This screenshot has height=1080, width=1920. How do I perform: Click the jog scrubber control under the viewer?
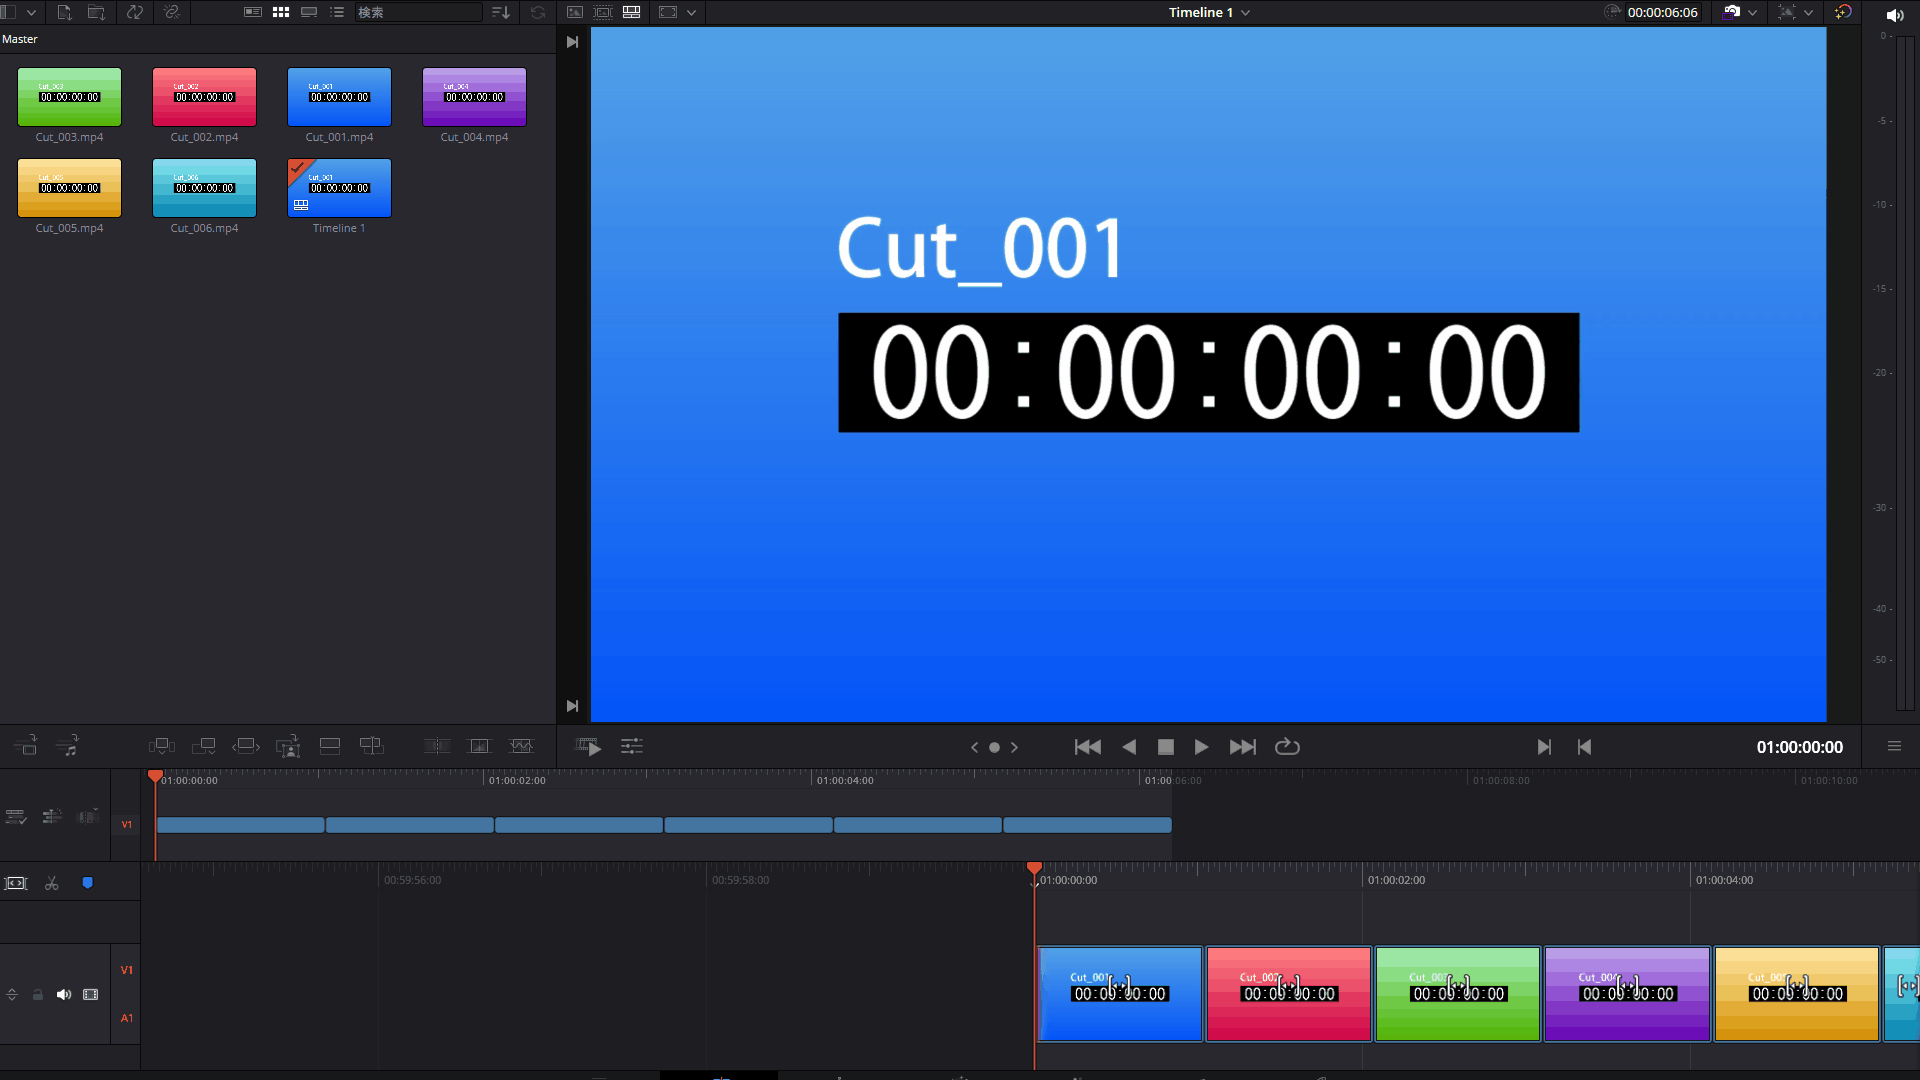pyautogui.click(x=995, y=747)
